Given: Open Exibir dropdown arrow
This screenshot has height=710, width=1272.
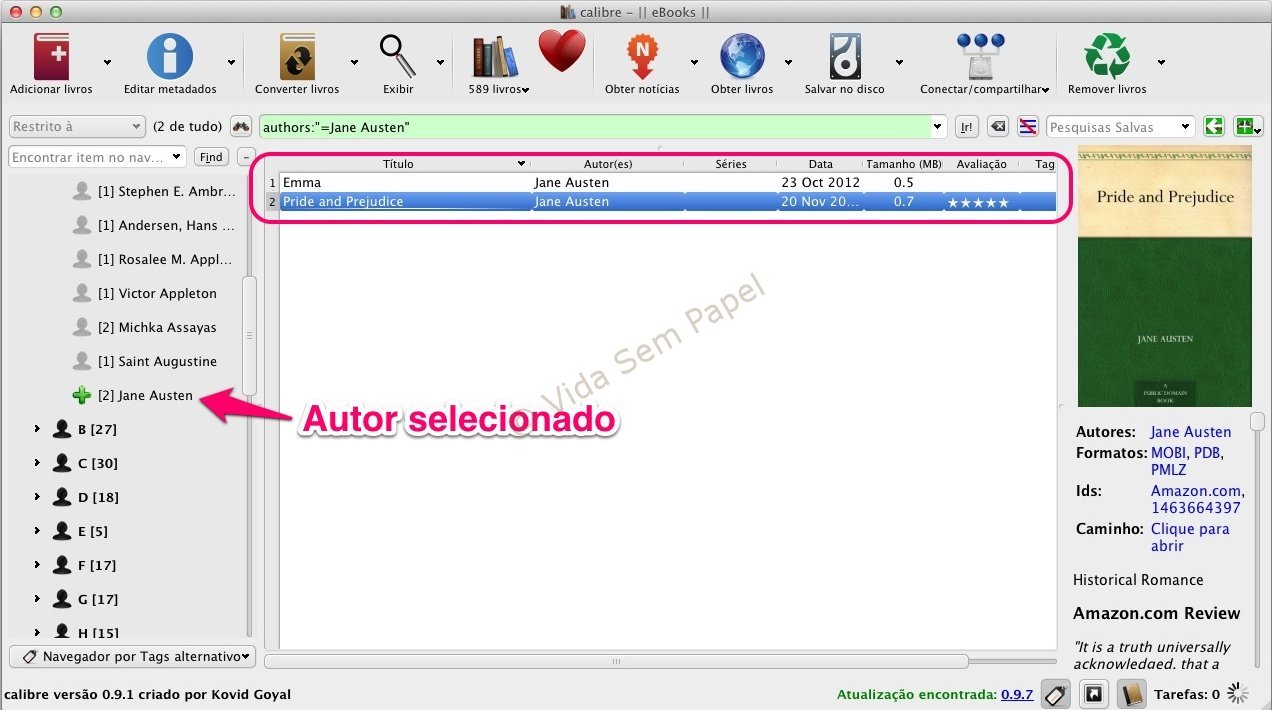Looking at the screenshot, I should (x=440, y=62).
